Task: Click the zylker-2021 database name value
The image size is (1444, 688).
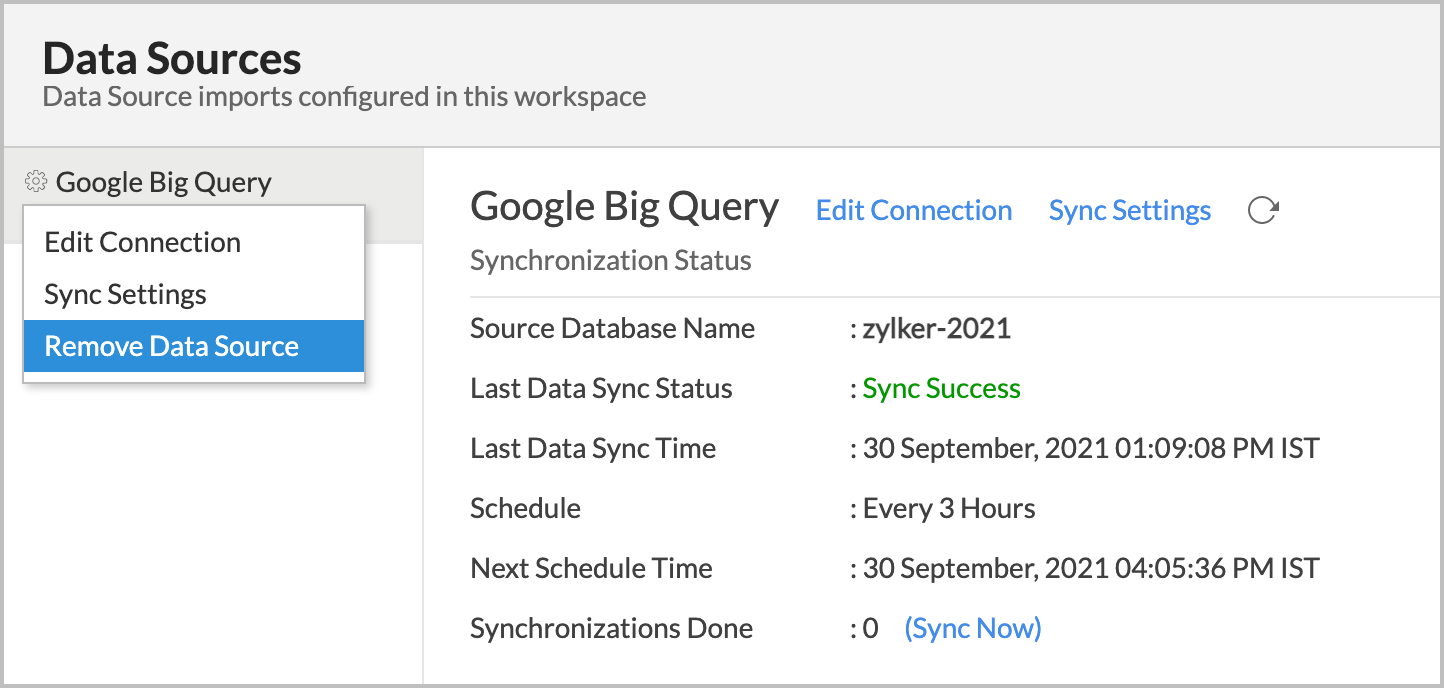Action: pos(937,329)
